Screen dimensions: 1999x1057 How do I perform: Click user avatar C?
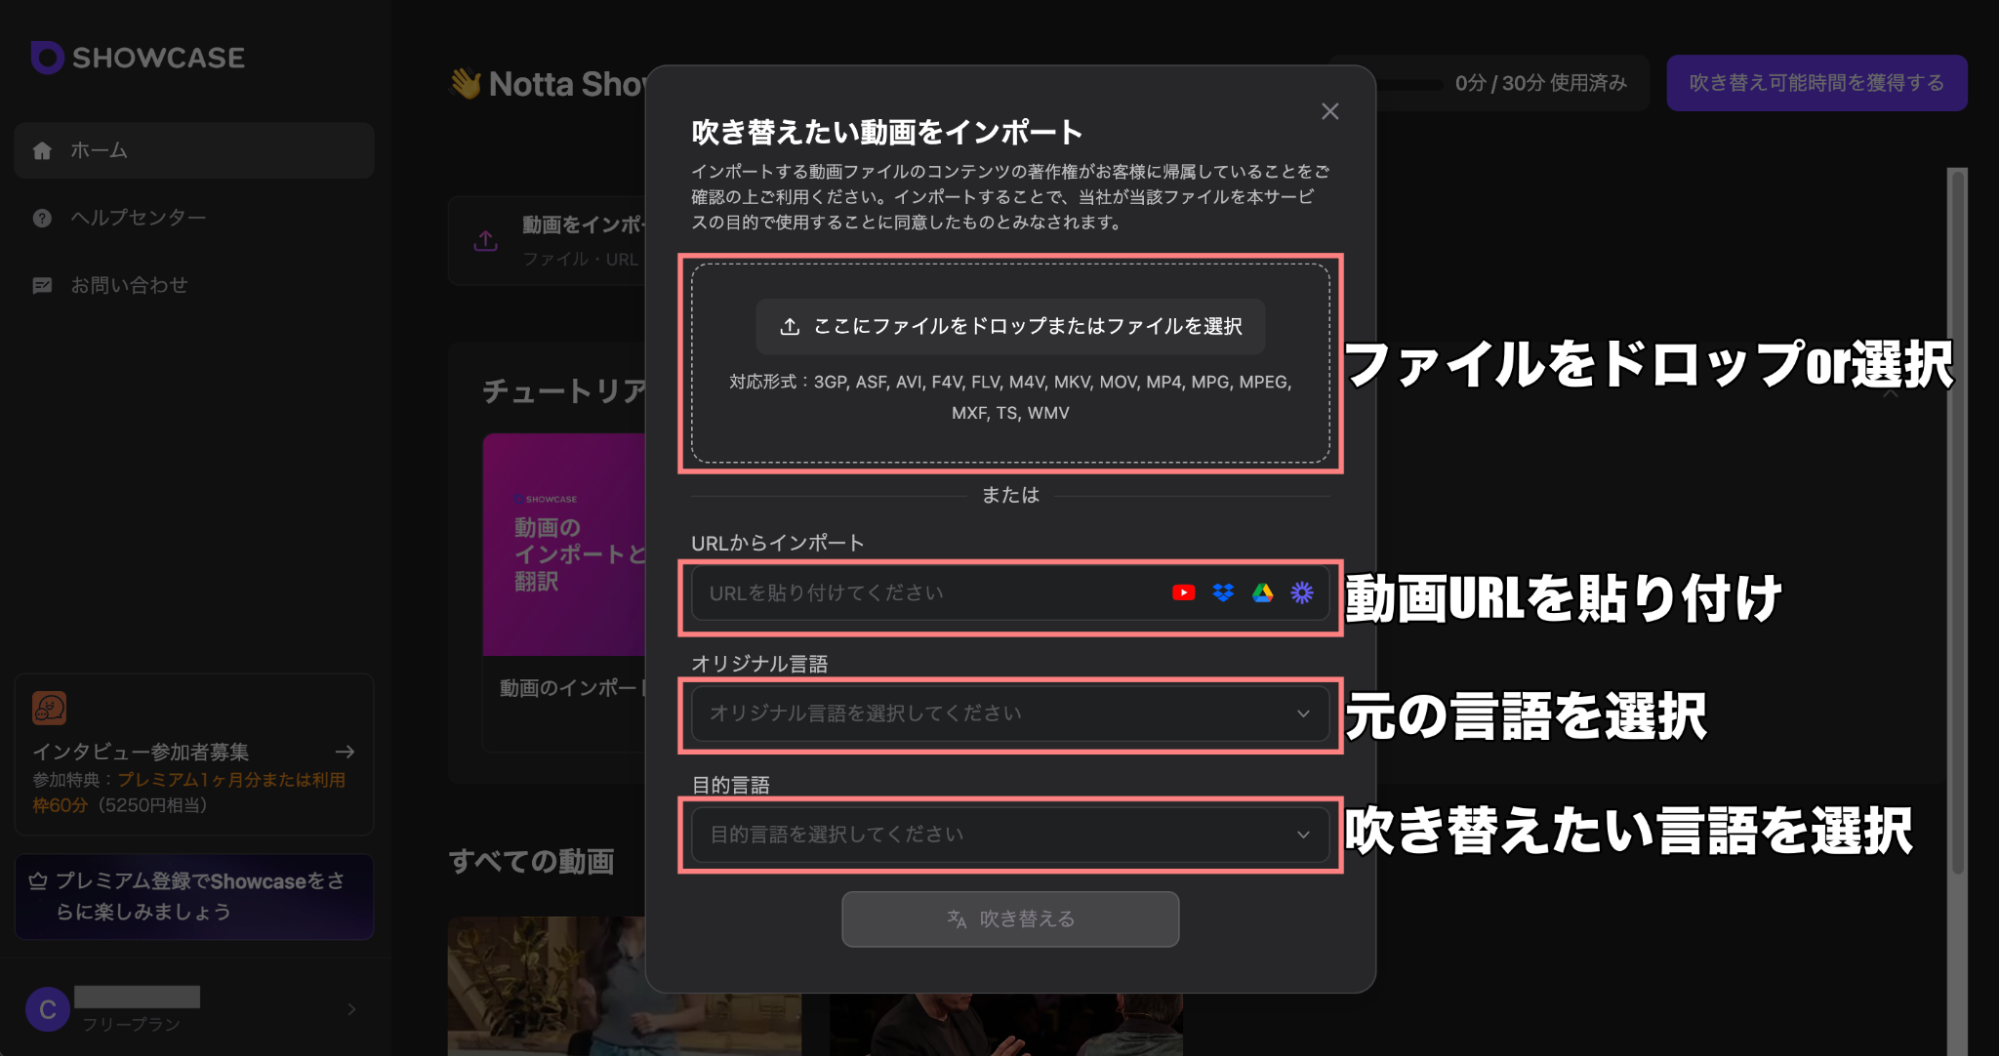pos(47,1010)
